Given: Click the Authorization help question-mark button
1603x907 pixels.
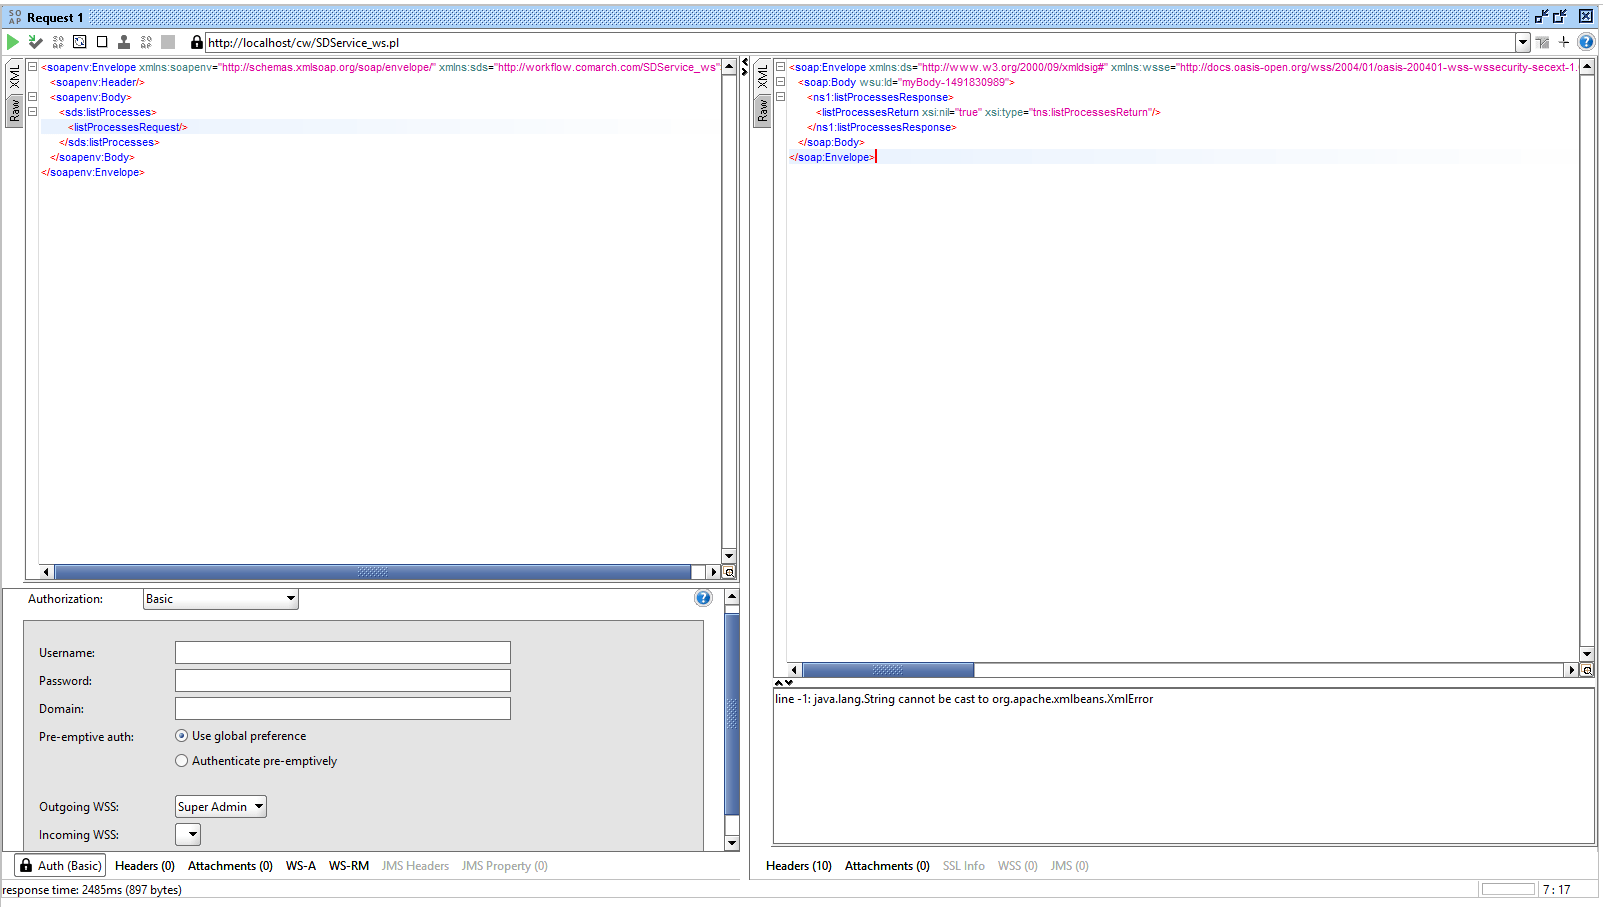Looking at the screenshot, I should (703, 597).
